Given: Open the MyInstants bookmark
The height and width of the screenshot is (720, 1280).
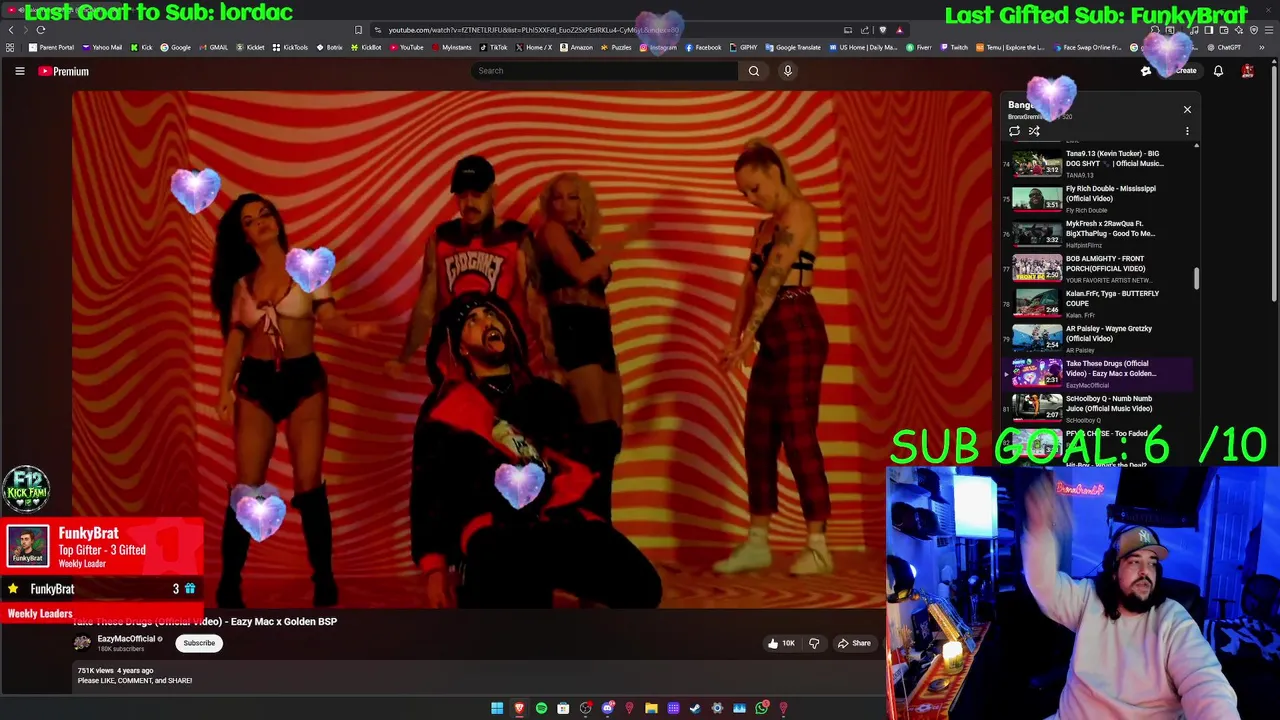Looking at the screenshot, I should point(452,47).
